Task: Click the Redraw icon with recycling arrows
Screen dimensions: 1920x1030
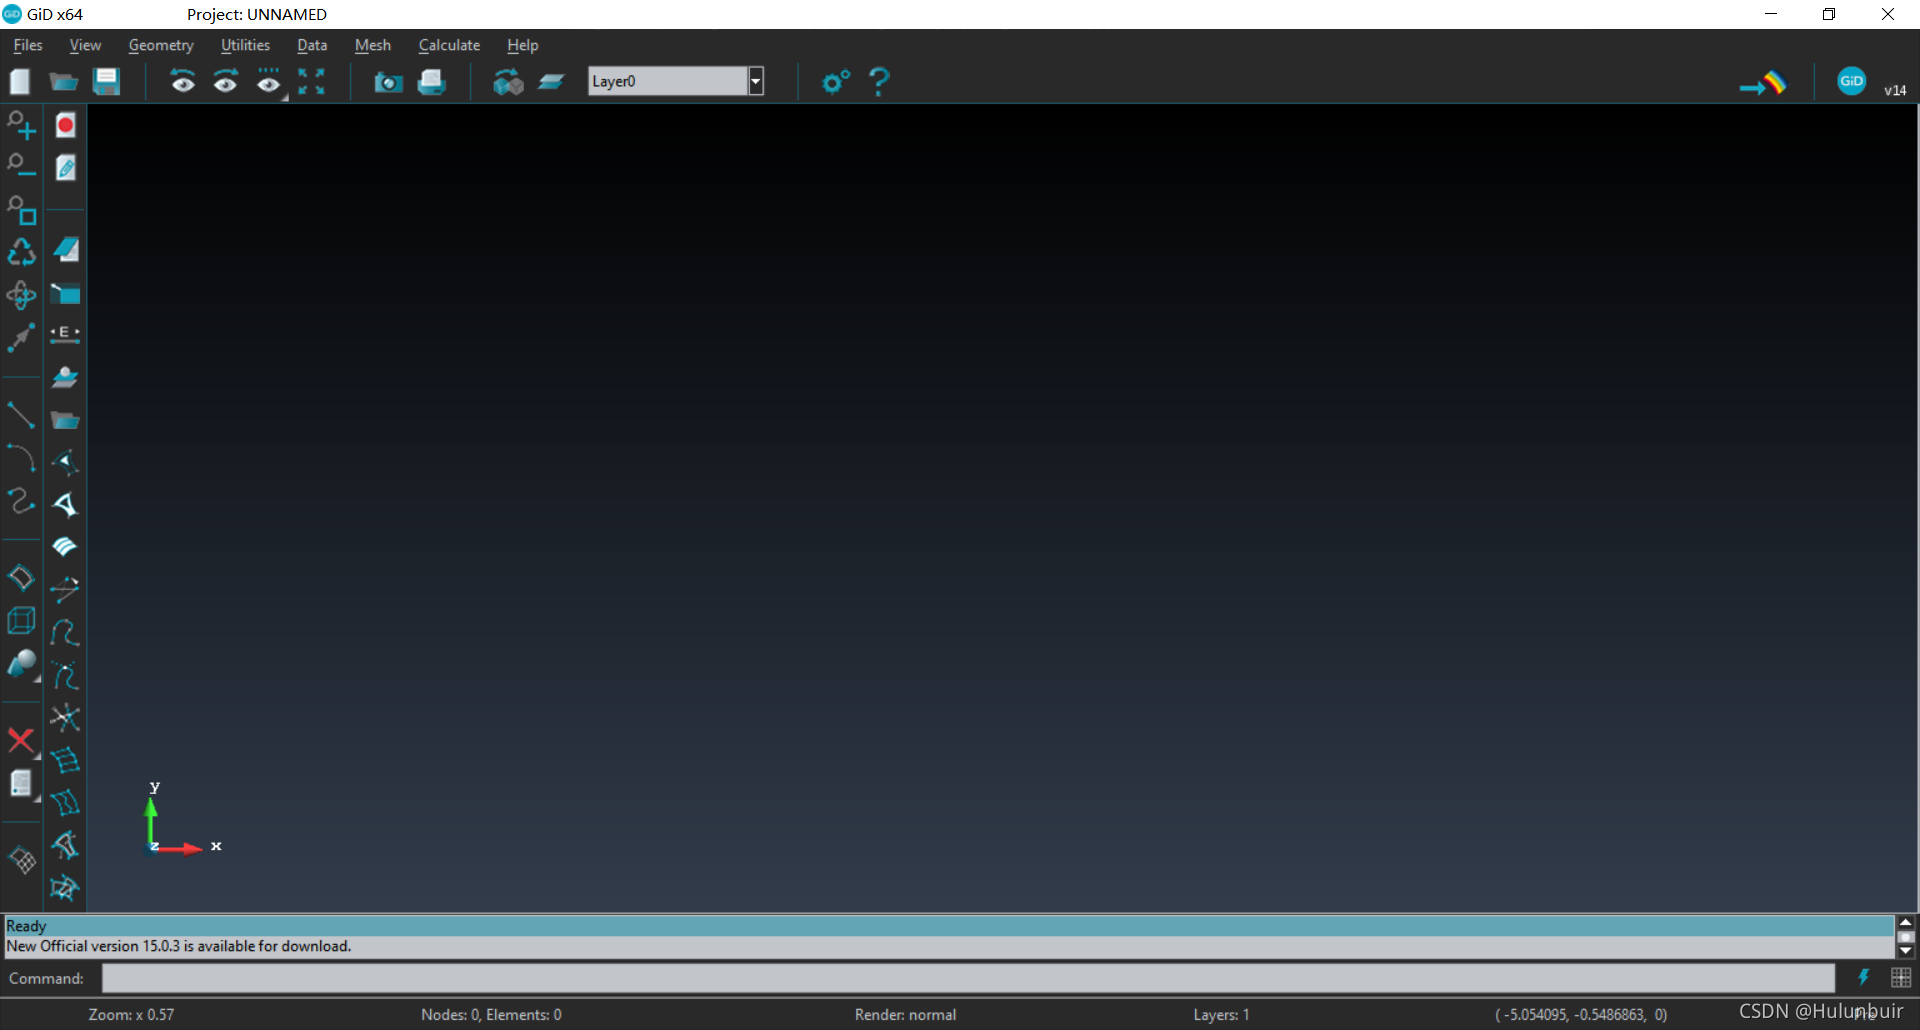Action: pyautogui.click(x=21, y=252)
